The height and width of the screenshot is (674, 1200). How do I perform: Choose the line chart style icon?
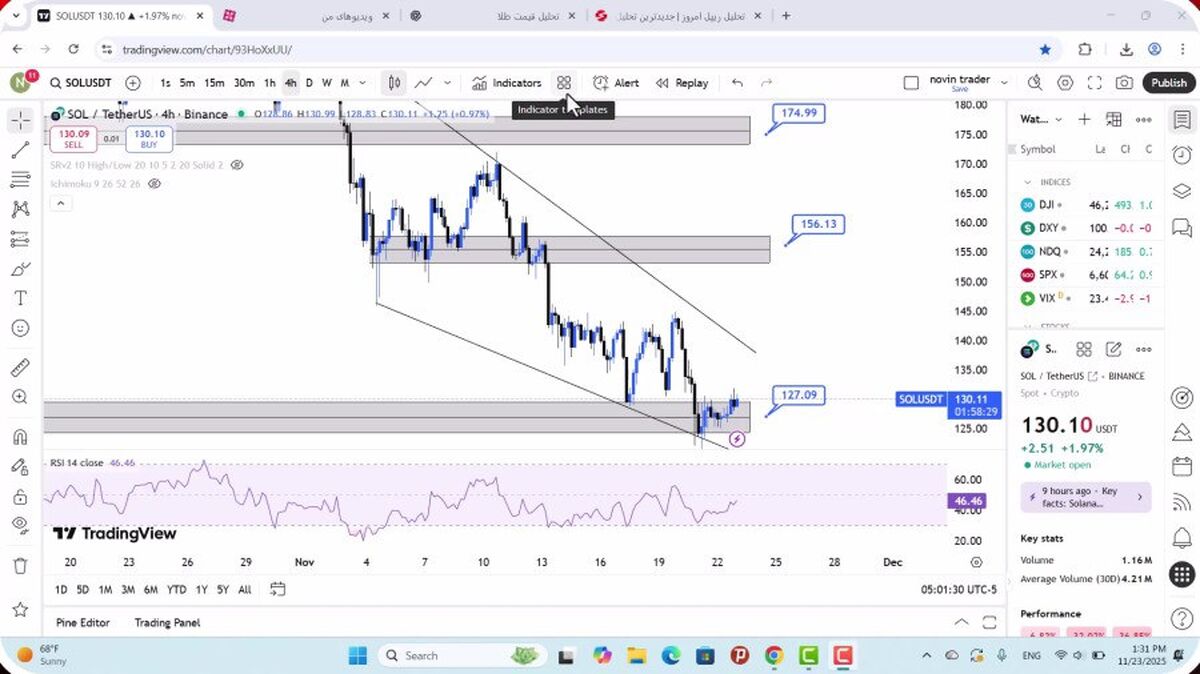point(424,83)
